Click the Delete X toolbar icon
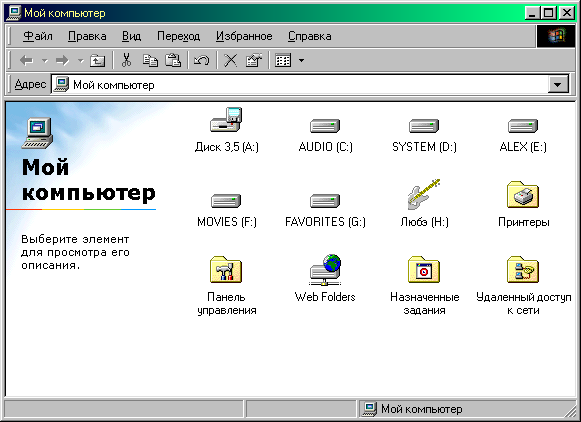 pos(230,60)
